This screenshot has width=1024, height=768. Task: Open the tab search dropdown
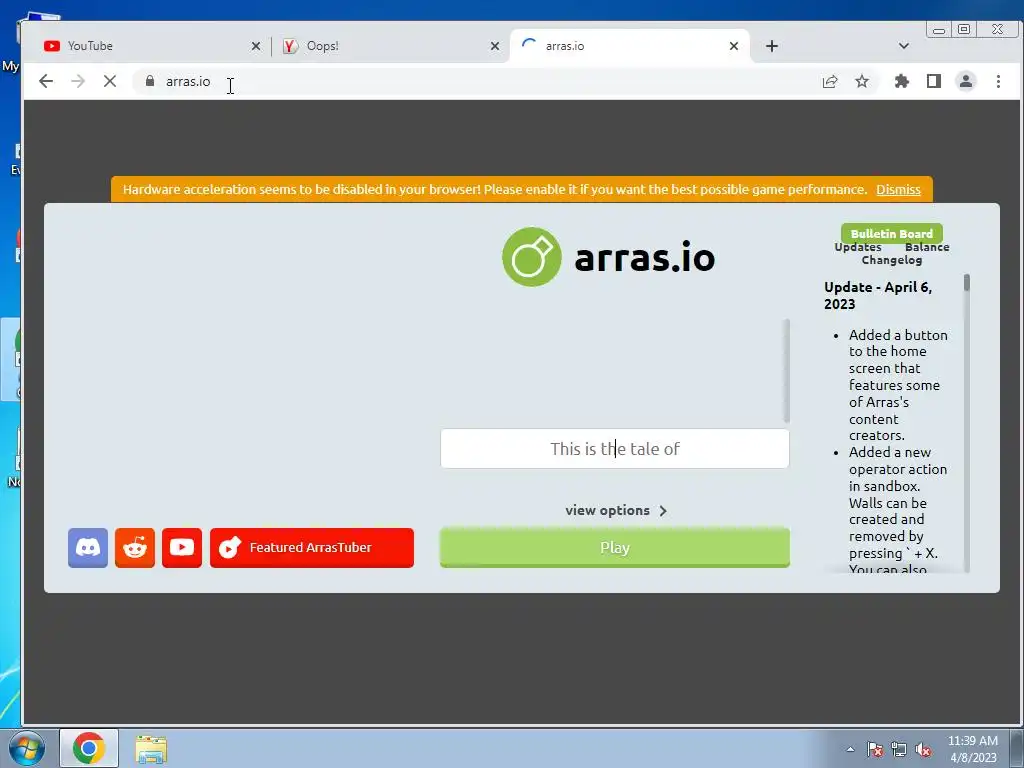904,46
